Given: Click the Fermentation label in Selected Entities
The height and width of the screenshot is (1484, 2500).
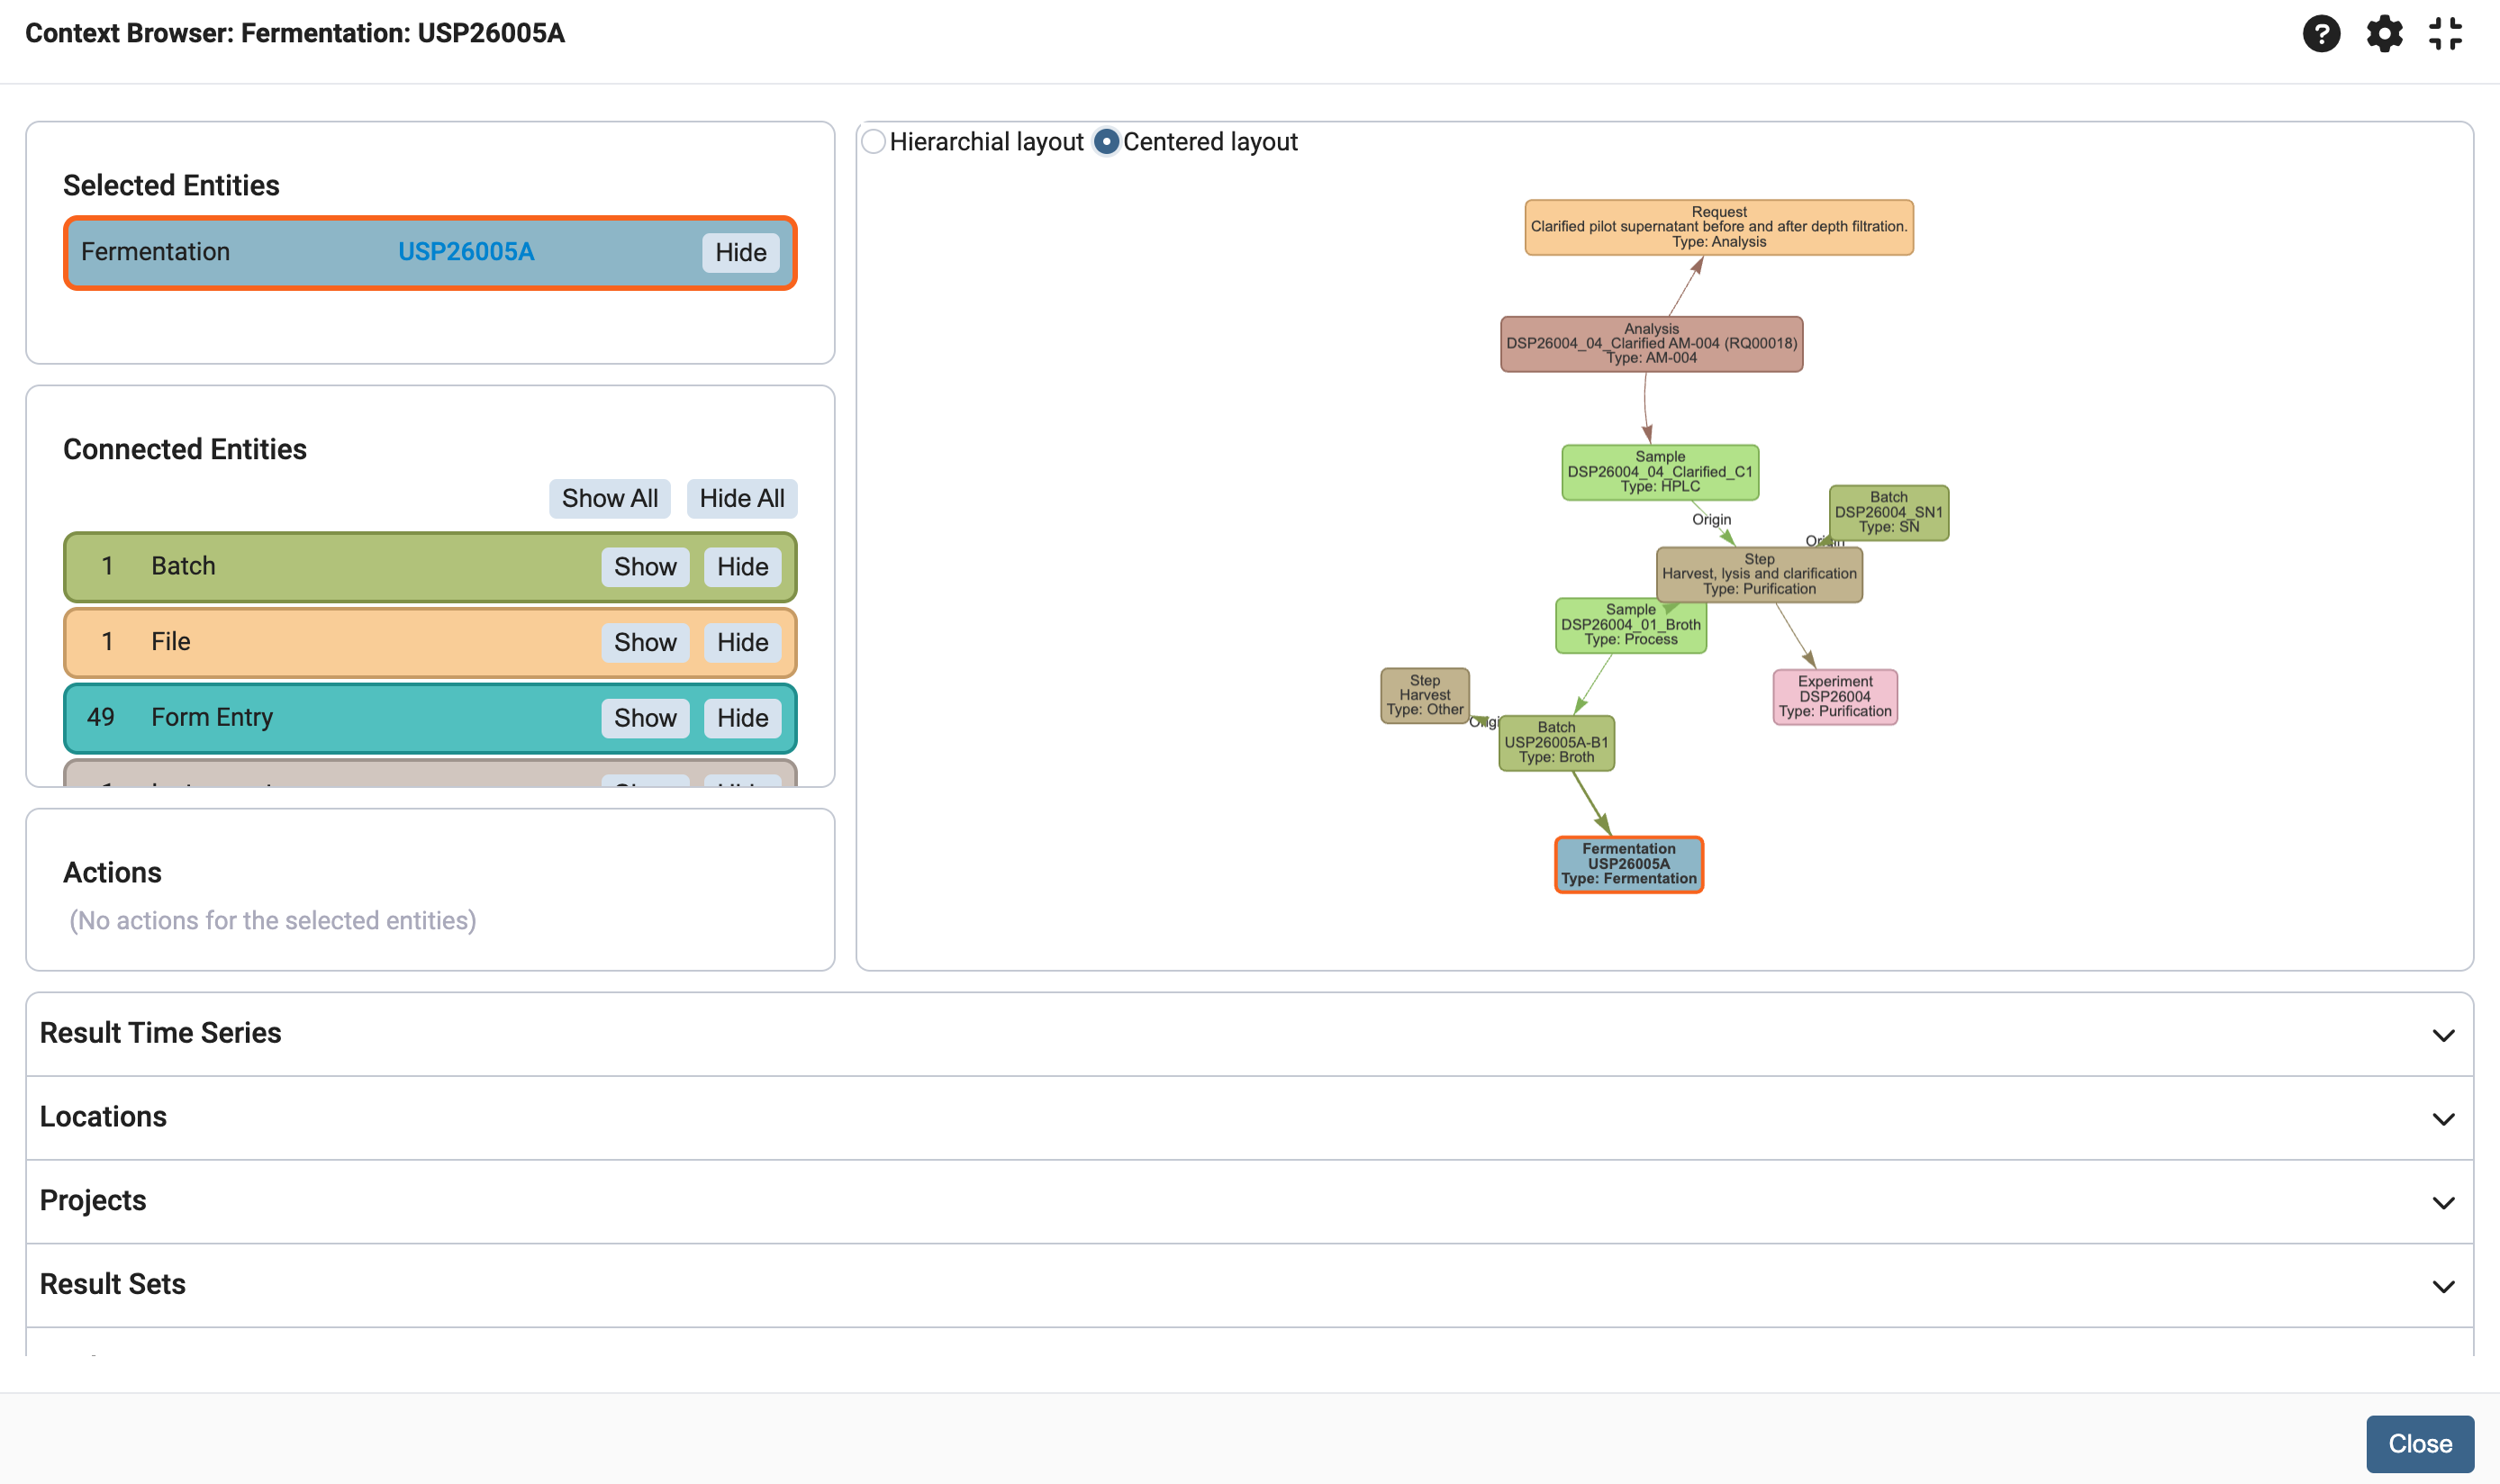Looking at the screenshot, I should [155, 252].
